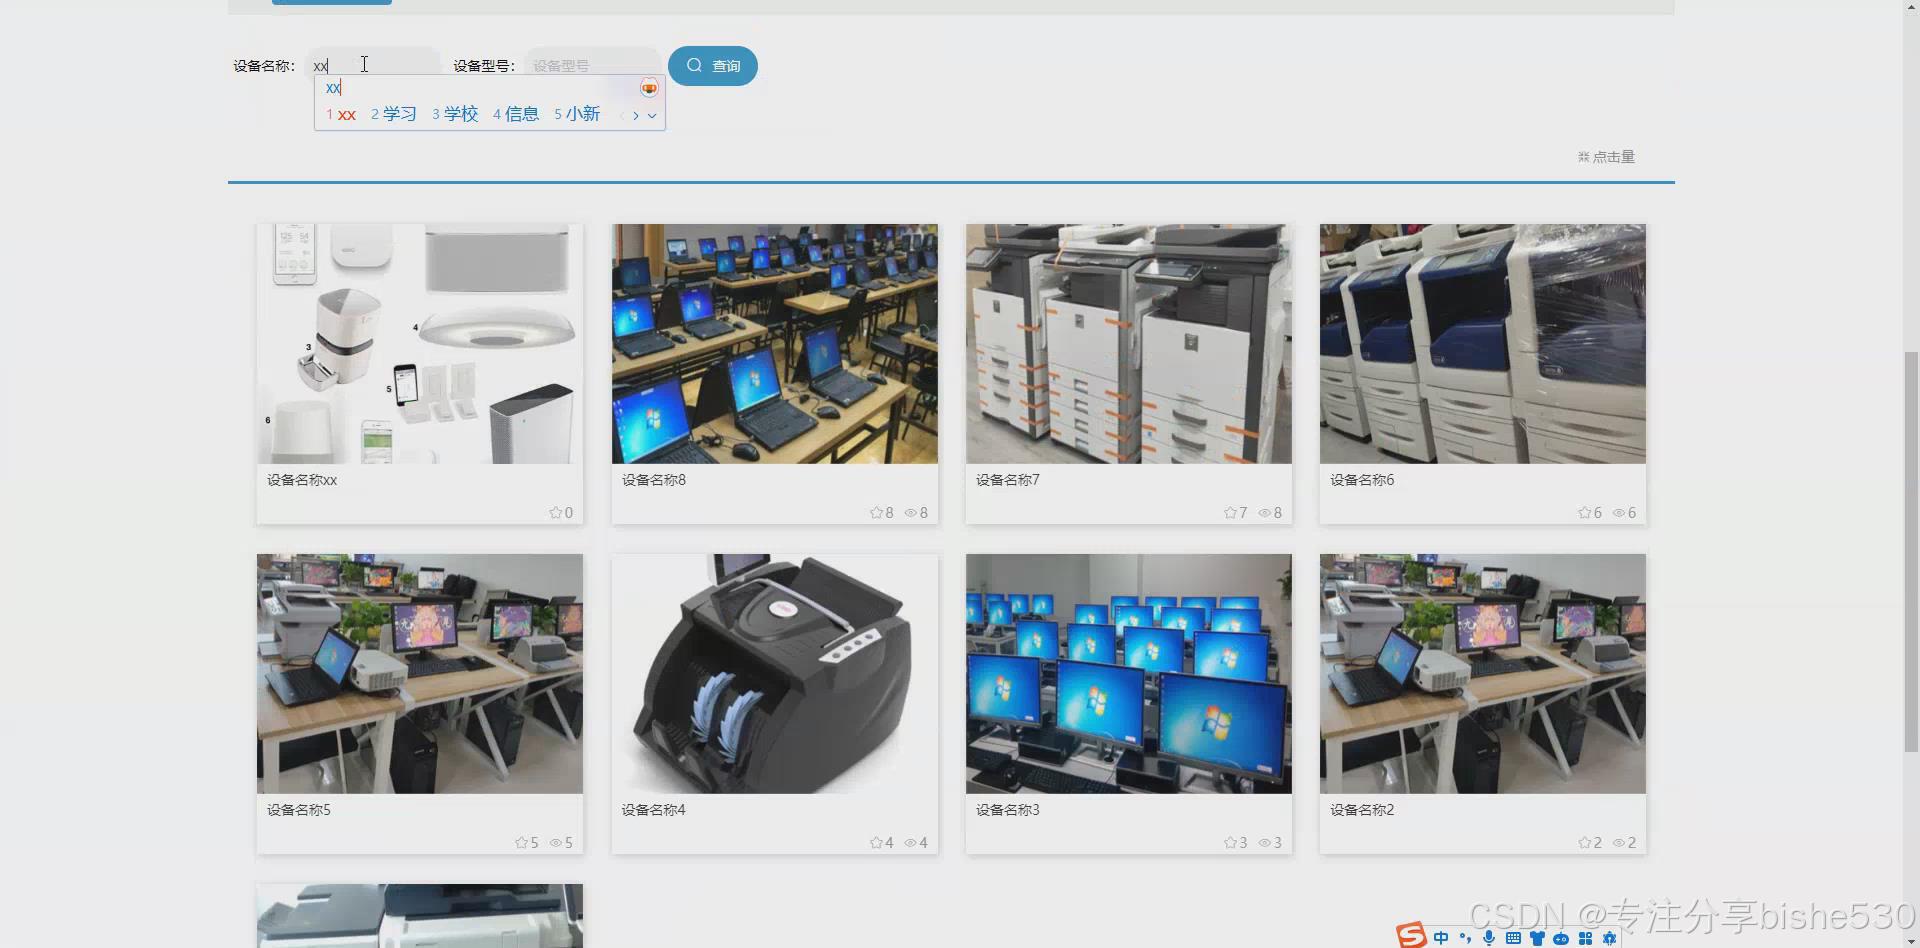Choose IME candidate 3 学校
Viewport: 1920px width, 948px height.
click(455, 114)
